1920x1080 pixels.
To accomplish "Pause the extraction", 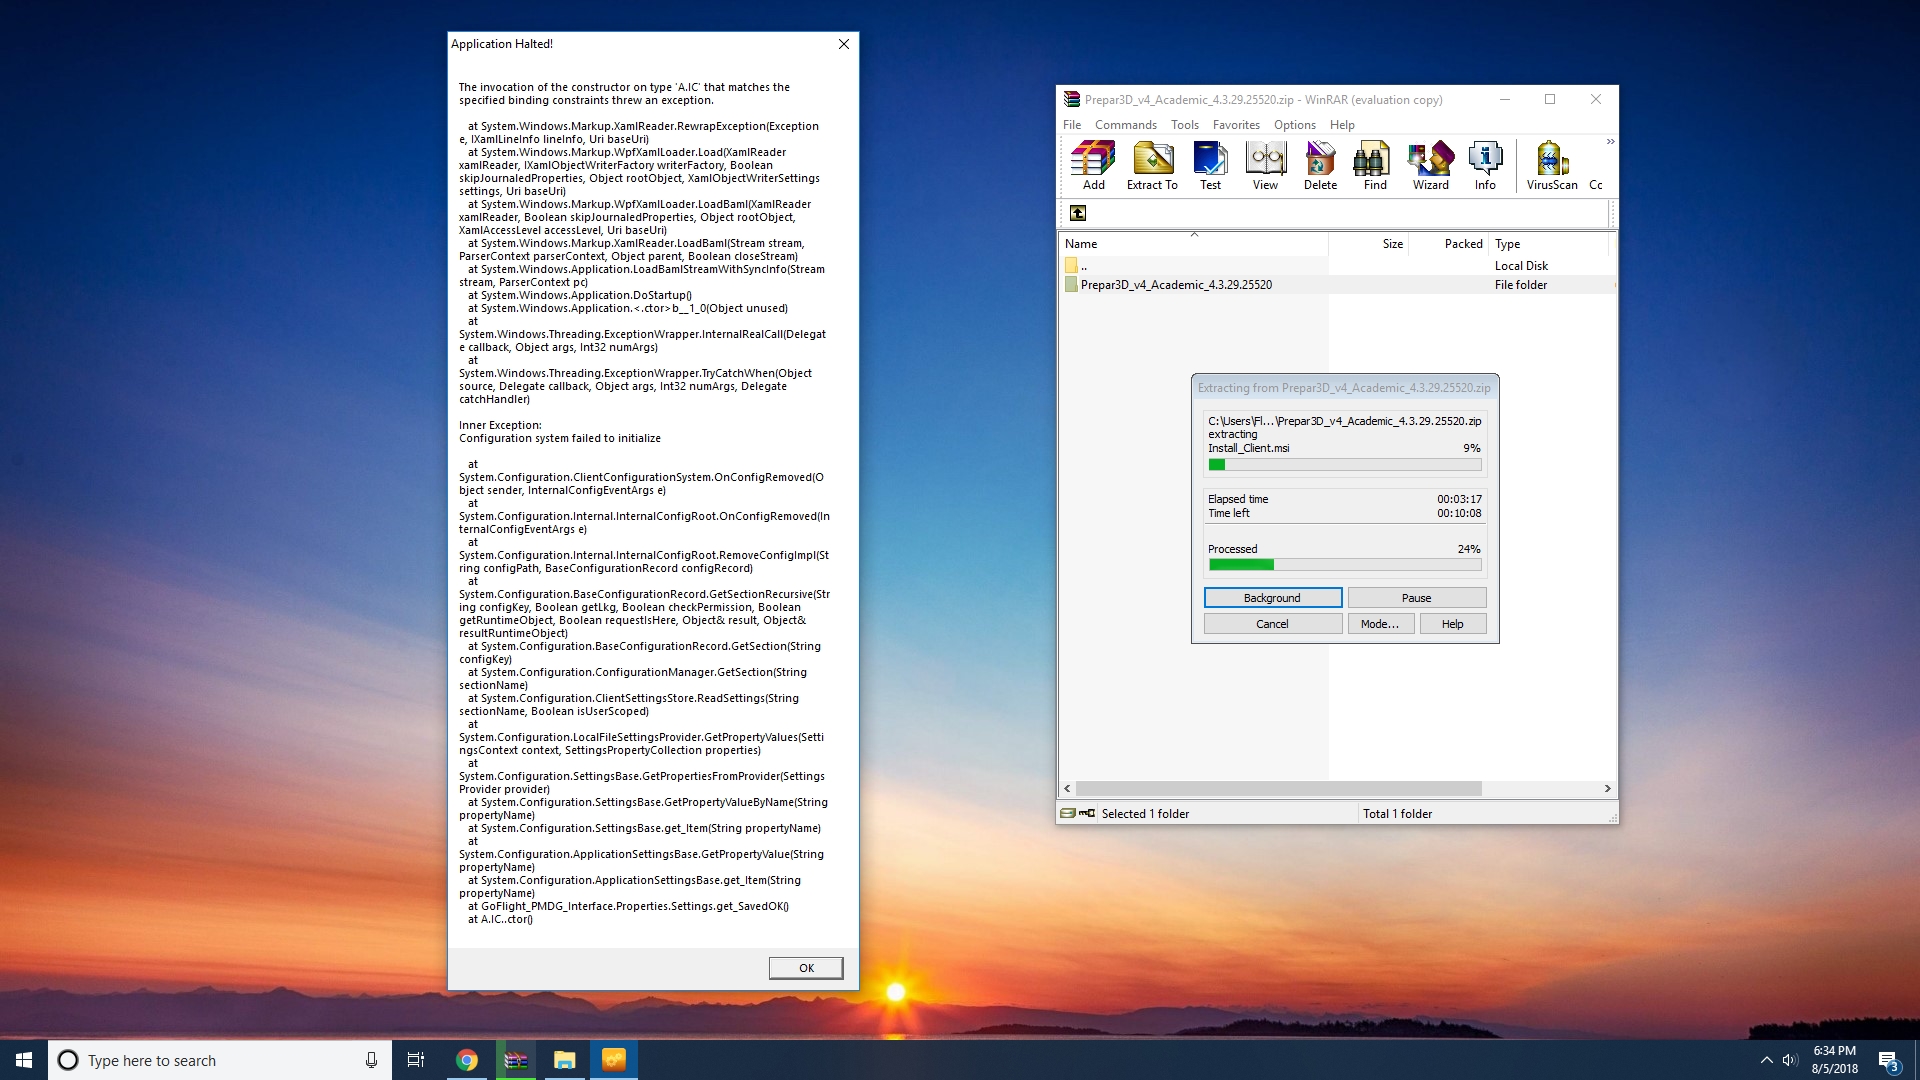I will [x=1416, y=598].
